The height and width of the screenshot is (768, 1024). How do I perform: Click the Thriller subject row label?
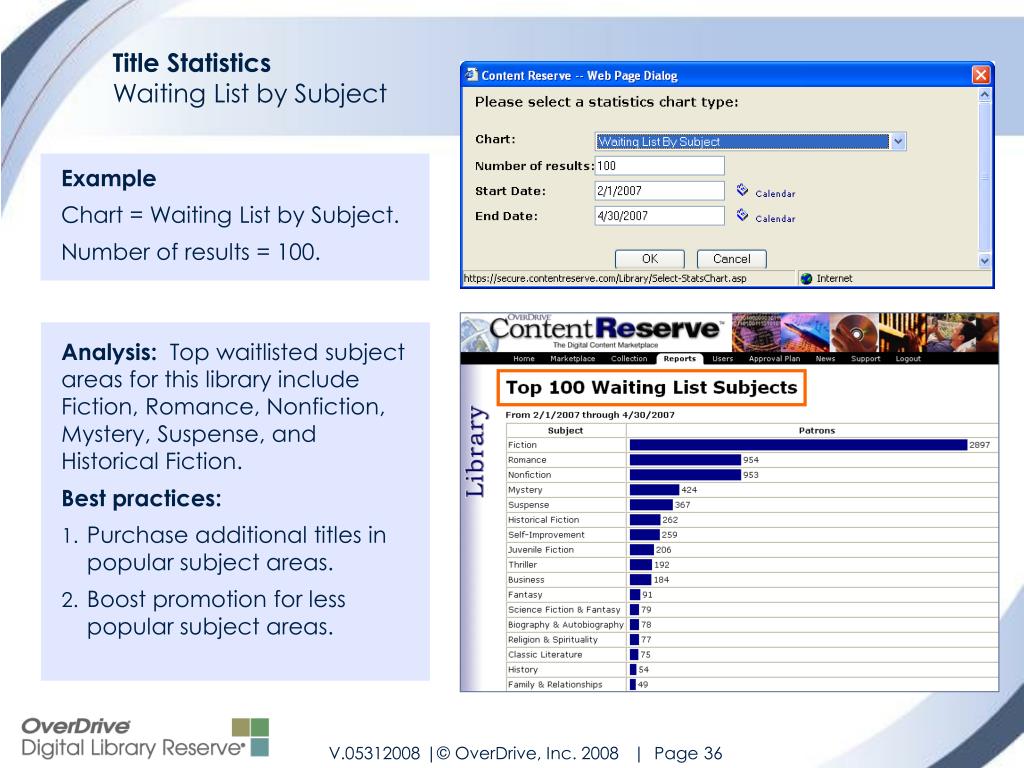tap(522, 565)
